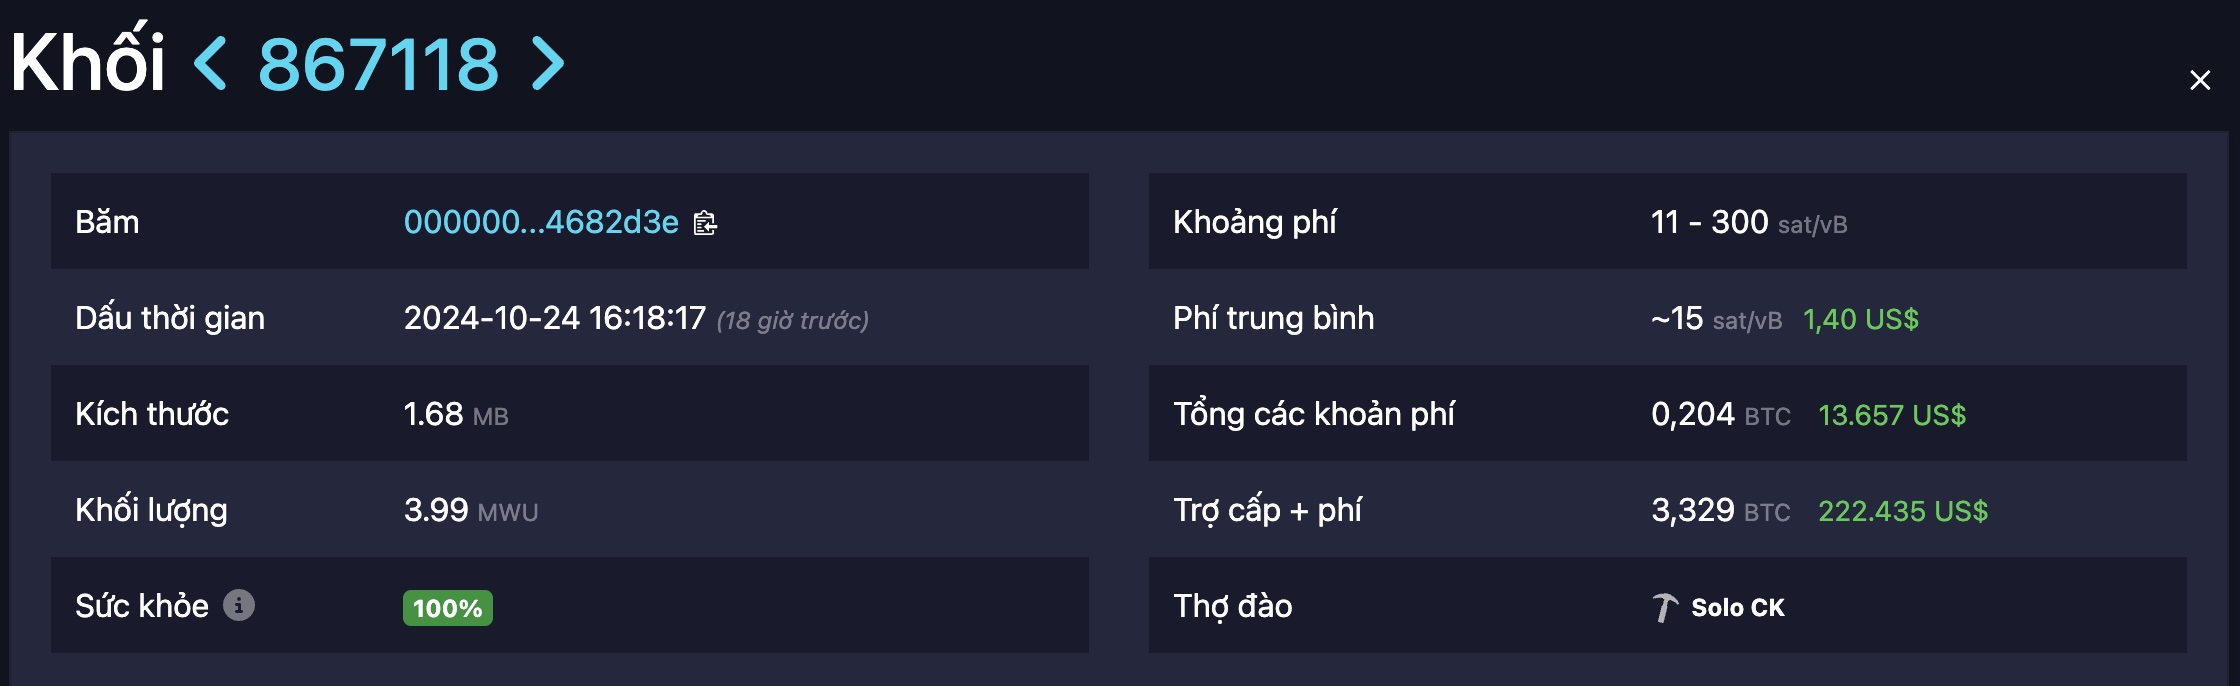Close the block details panel
This screenshot has height=686, width=2240.
point(2200,80)
